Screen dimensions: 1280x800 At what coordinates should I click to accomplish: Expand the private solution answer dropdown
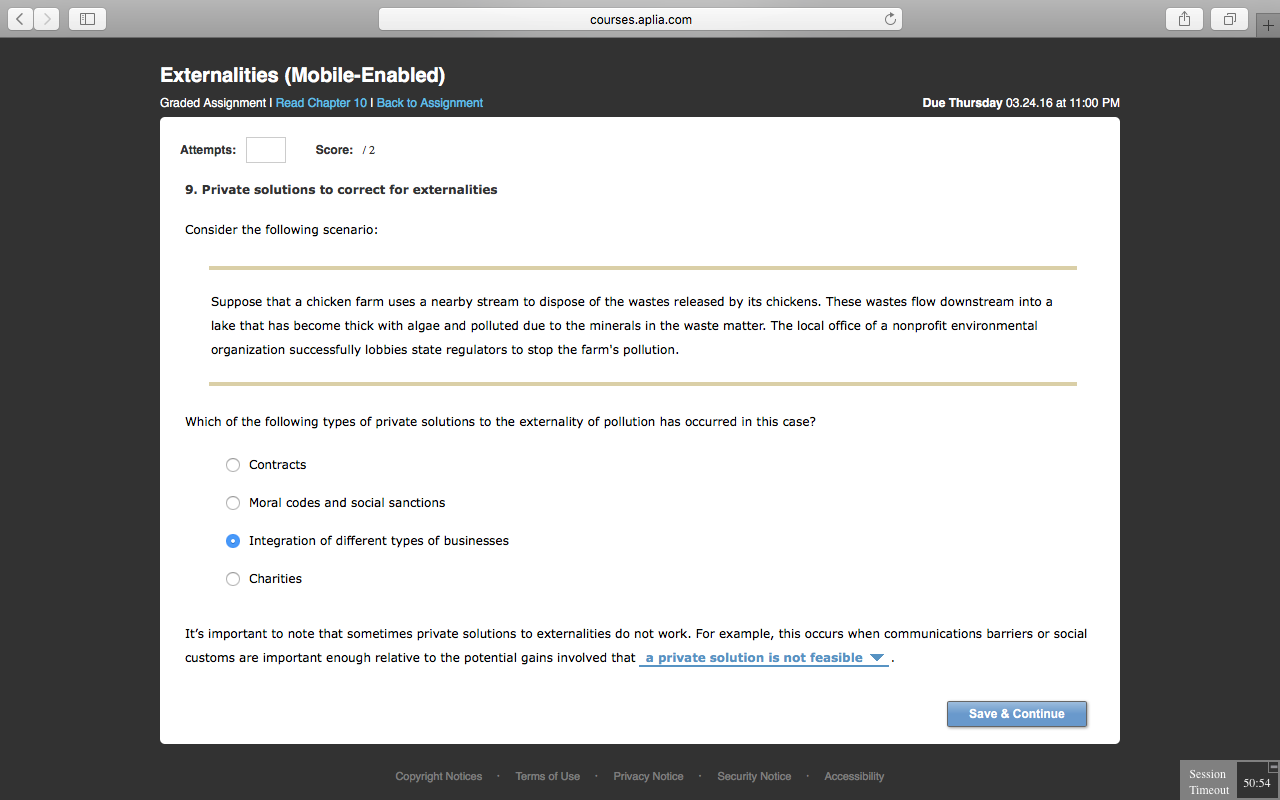(764, 658)
